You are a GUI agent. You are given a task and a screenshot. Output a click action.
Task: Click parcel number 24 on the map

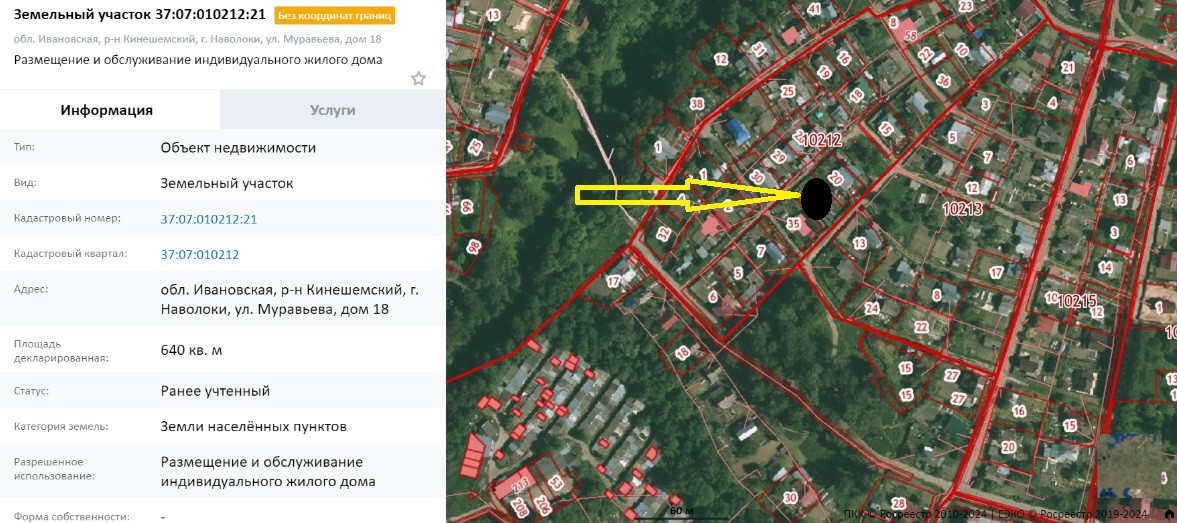(x=871, y=308)
